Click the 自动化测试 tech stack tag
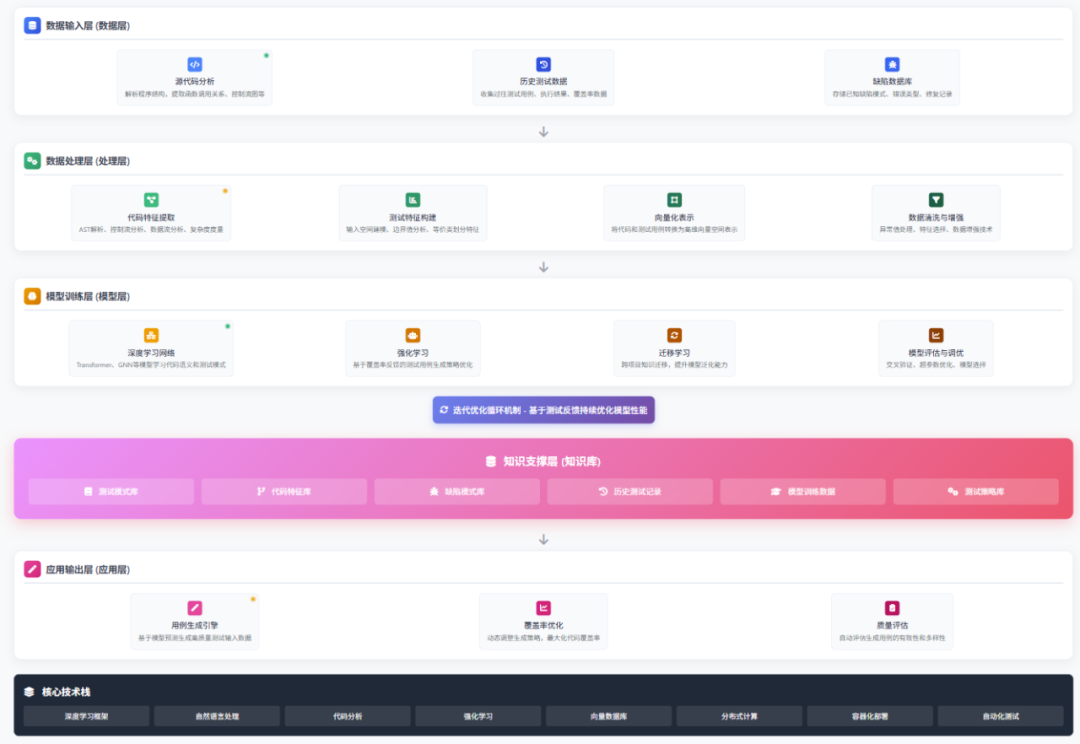Viewport: 1080px width, 744px height. click(x=1000, y=716)
